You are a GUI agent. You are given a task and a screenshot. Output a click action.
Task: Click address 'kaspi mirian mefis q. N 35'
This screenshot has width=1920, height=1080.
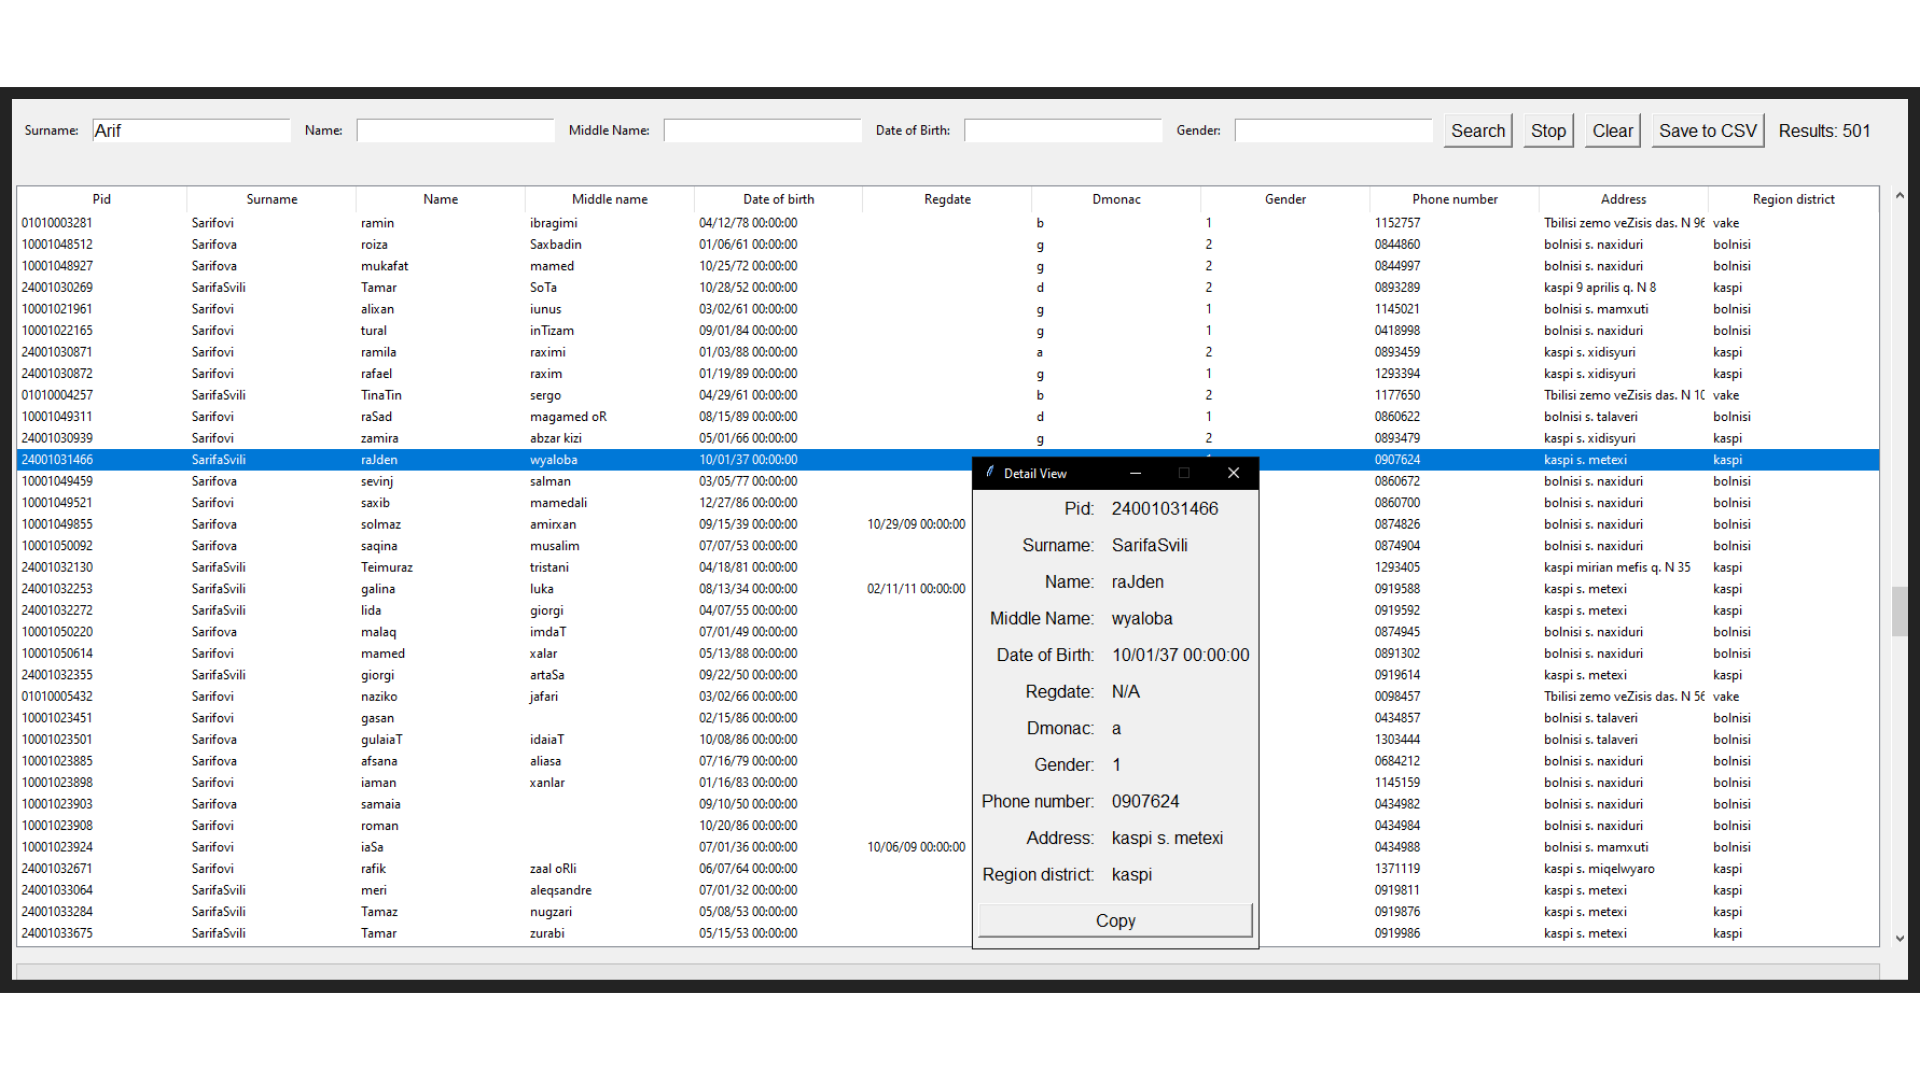tap(1617, 567)
